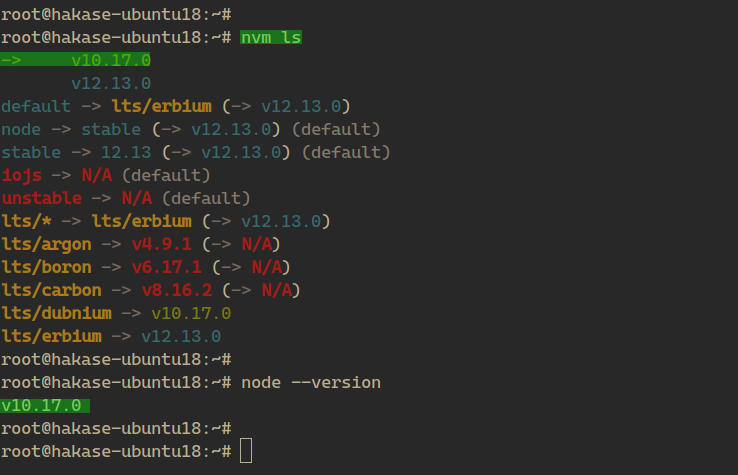Click the node --version command text

tap(311, 382)
